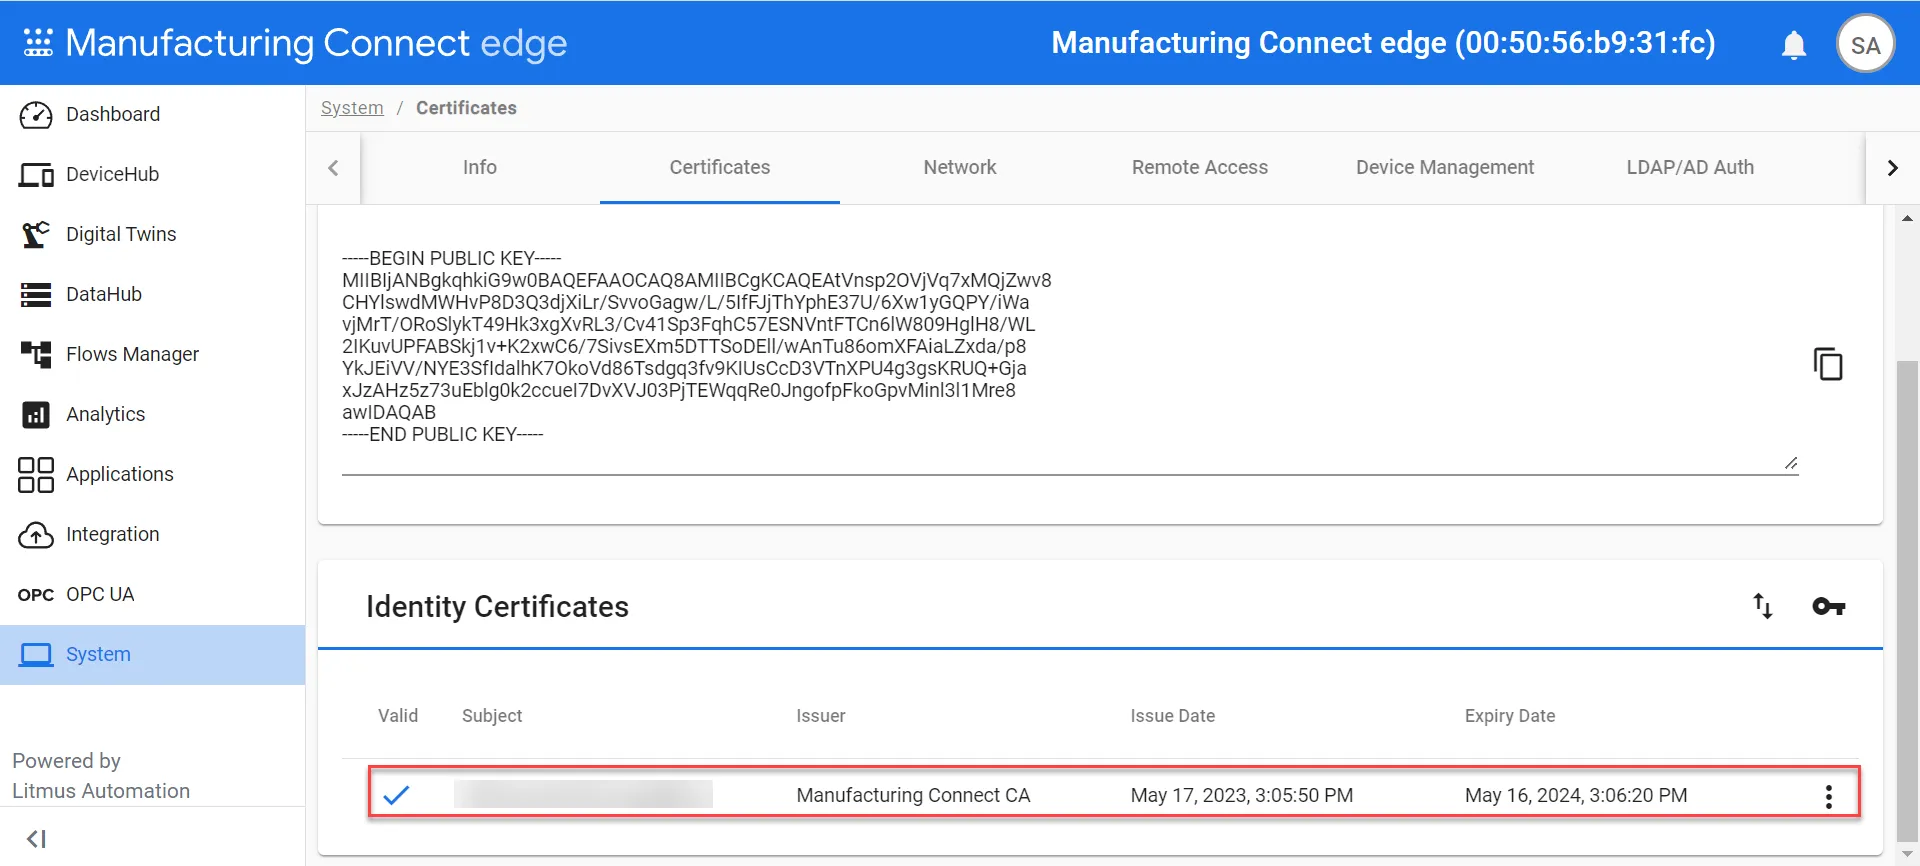The height and width of the screenshot is (866, 1920).
Task: Click the Integration cloud upload icon
Action: click(36, 535)
